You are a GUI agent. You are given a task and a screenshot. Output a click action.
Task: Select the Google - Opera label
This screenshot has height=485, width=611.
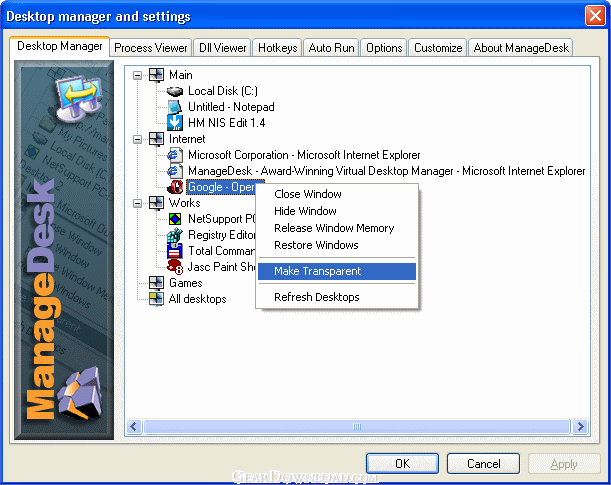point(221,187)
